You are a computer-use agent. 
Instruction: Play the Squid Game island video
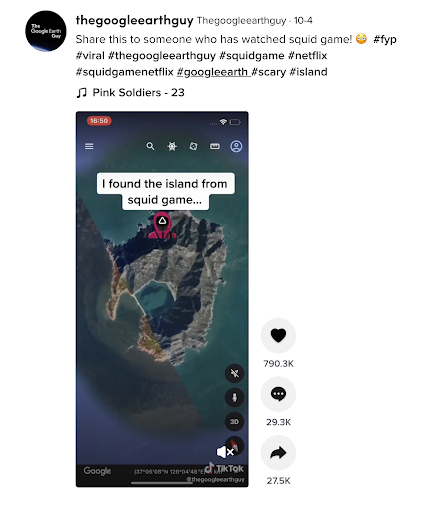(162, 299)
